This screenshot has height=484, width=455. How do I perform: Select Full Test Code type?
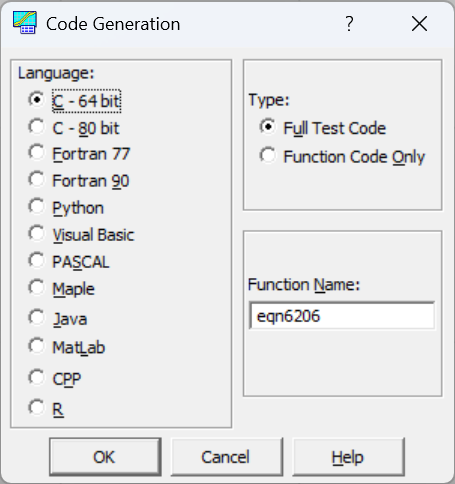[323, 128]
